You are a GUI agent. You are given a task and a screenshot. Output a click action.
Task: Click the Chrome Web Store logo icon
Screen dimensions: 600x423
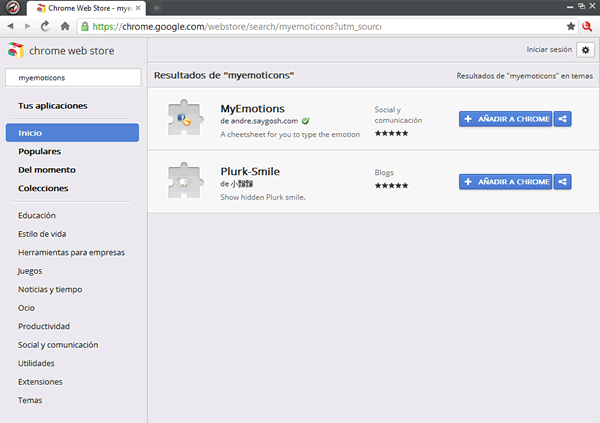click(16, 50)
